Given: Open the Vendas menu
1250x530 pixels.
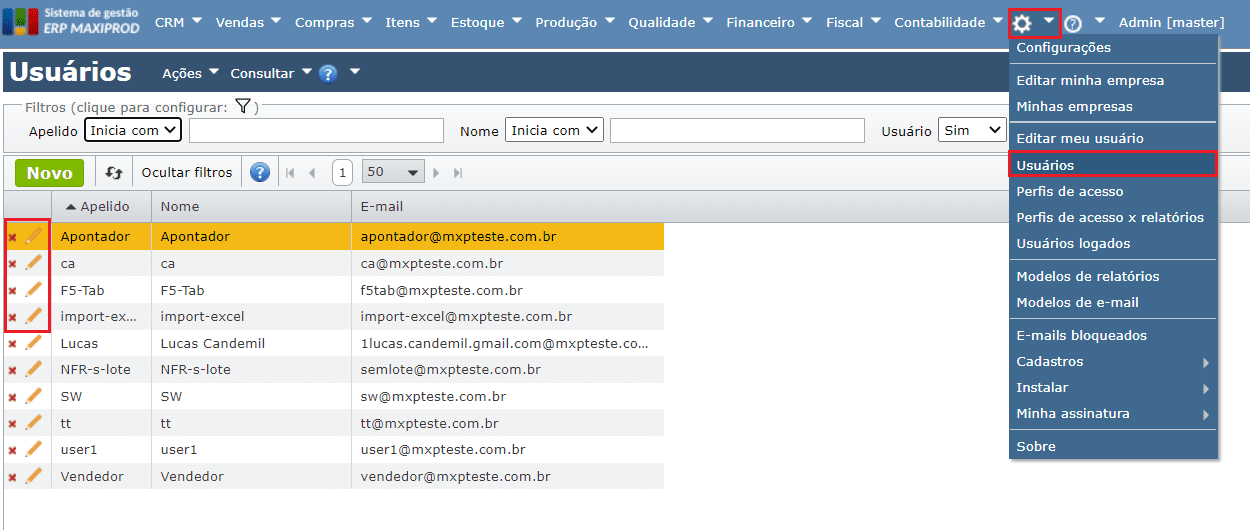Looking at the screenshot, I should 250,22.
